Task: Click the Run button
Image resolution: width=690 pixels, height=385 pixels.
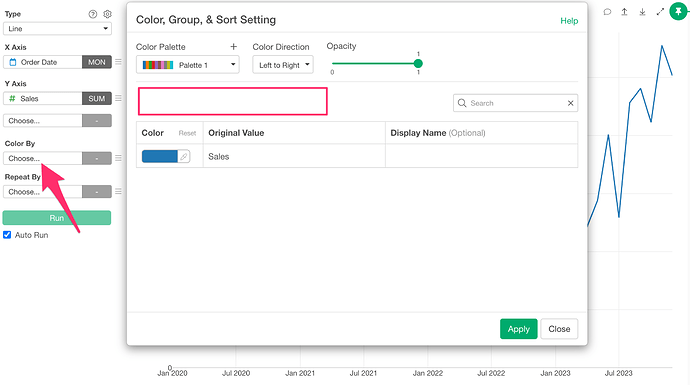Action: (57, 218)
